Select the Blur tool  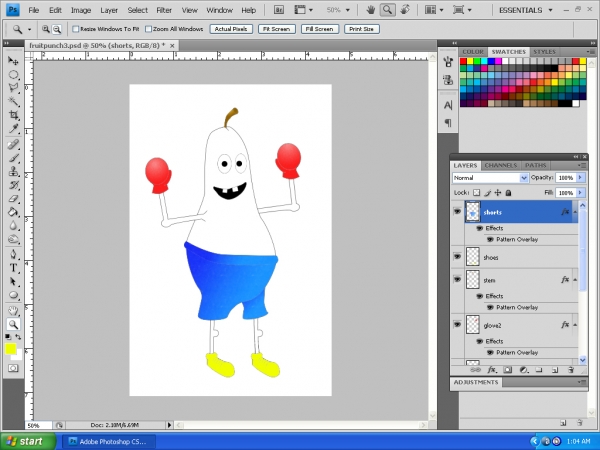(13, 226)
